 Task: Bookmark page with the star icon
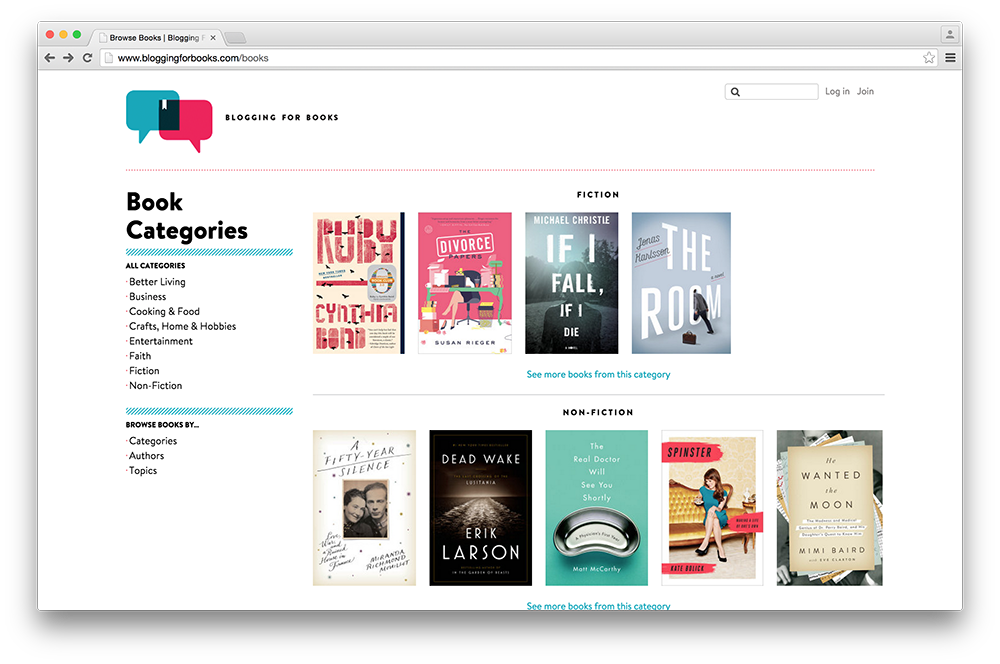pyautogui.click(x=929, y=58)
